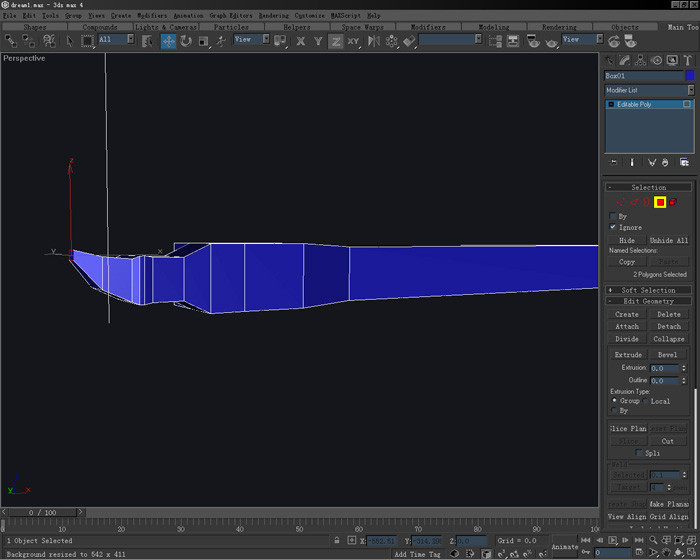This screenshot has height=560, width=700.
Task: Click the Extrude button
Action: (628, 355)
